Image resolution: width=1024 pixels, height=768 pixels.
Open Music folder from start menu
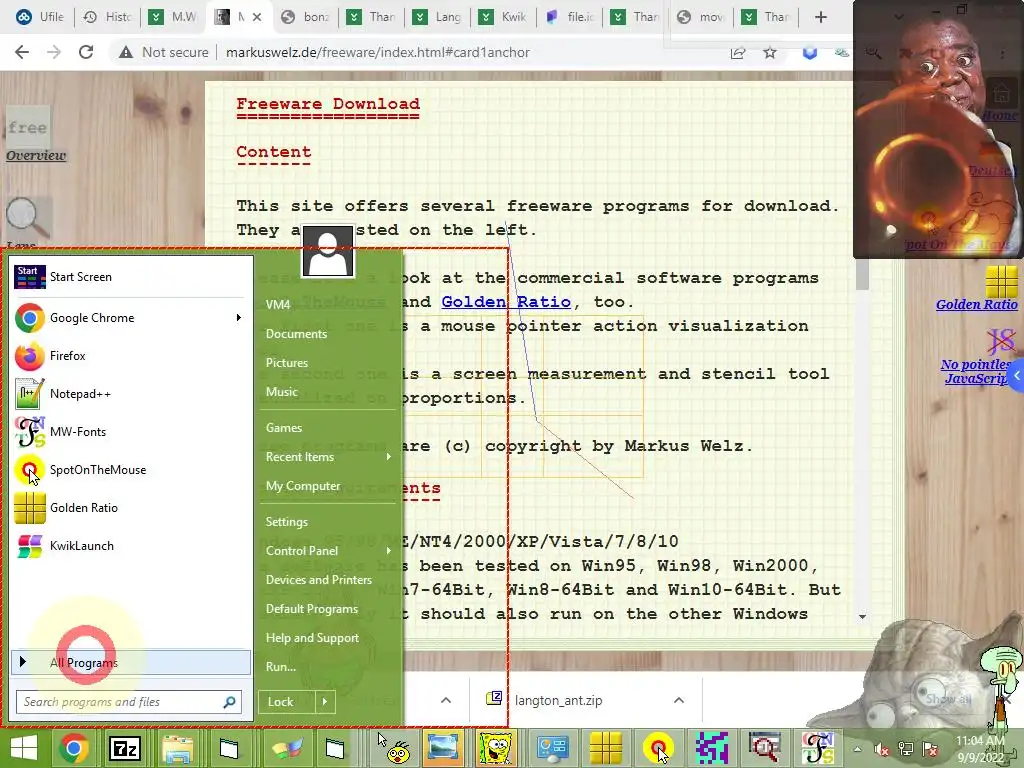(281, 392)
